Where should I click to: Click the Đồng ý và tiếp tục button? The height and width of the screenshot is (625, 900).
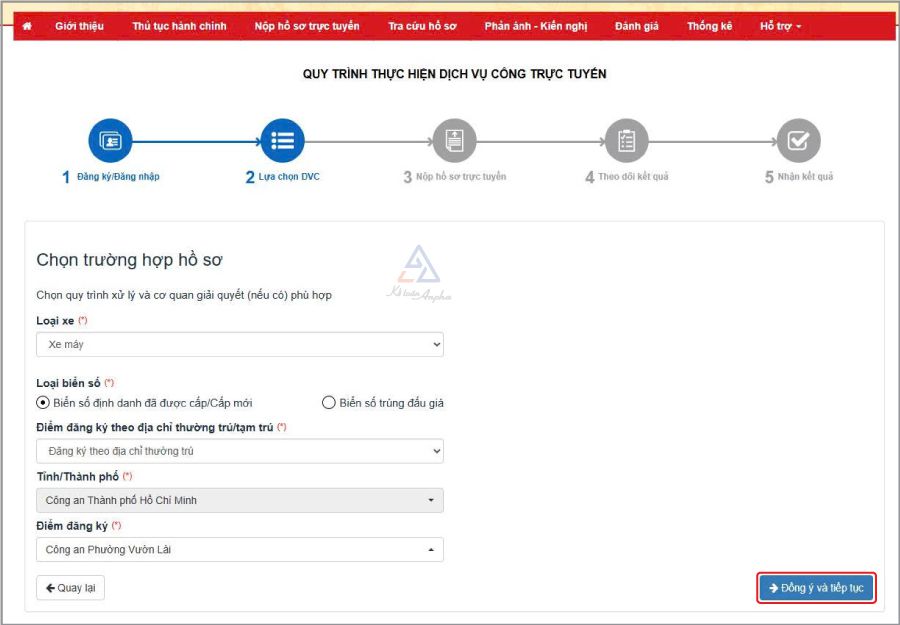[816, 588]
